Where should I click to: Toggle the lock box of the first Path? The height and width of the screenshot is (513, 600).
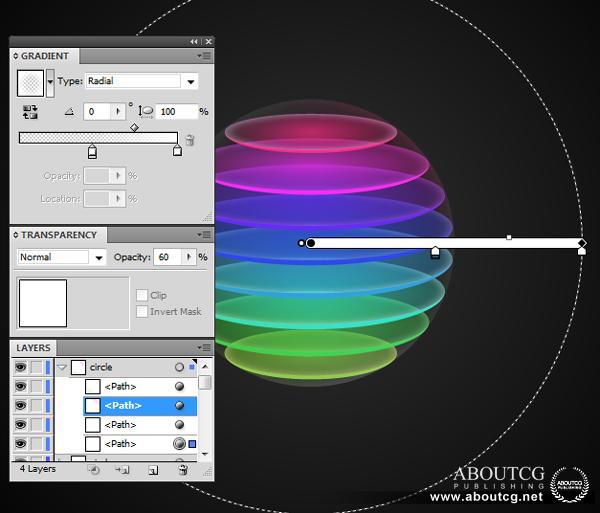[x=36, y=386]
